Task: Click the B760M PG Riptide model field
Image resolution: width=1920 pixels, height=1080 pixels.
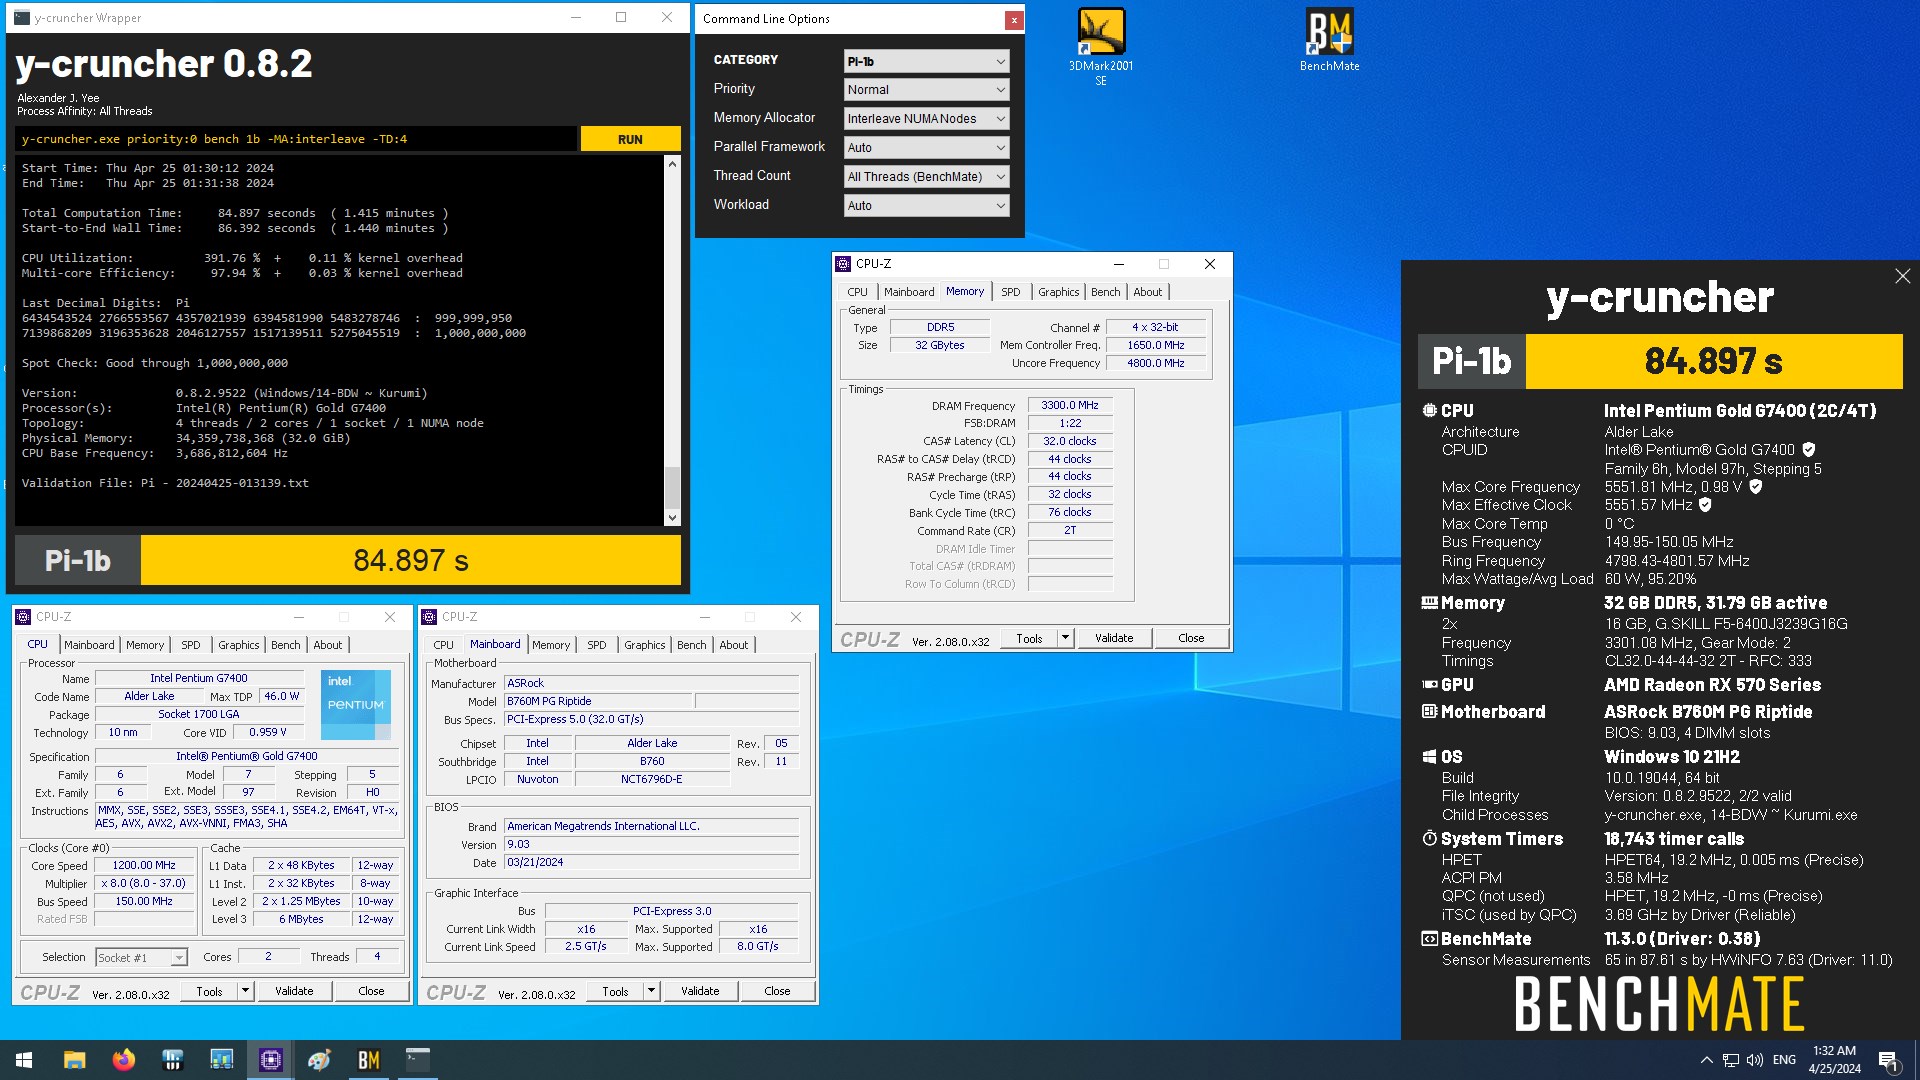Action: (597, 702)
